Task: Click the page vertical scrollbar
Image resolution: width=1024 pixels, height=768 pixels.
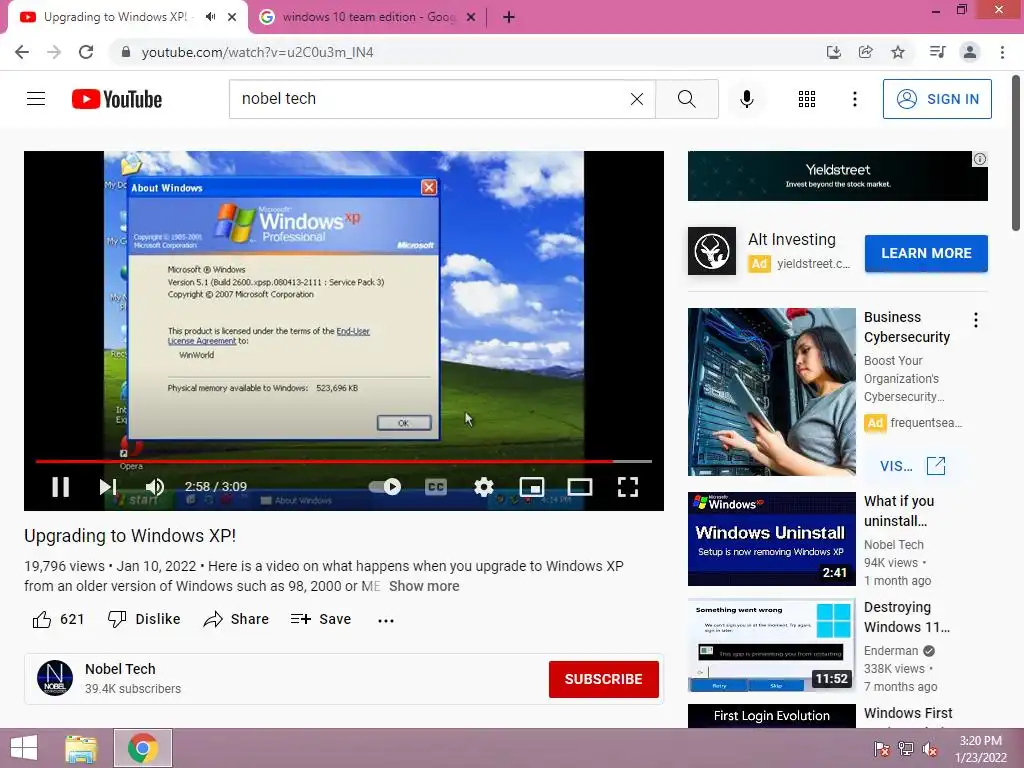Action: (1016, 153)
